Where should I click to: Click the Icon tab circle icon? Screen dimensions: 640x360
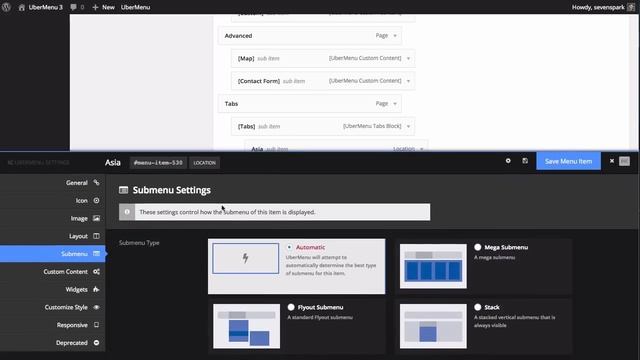click(x=96, y=200)
